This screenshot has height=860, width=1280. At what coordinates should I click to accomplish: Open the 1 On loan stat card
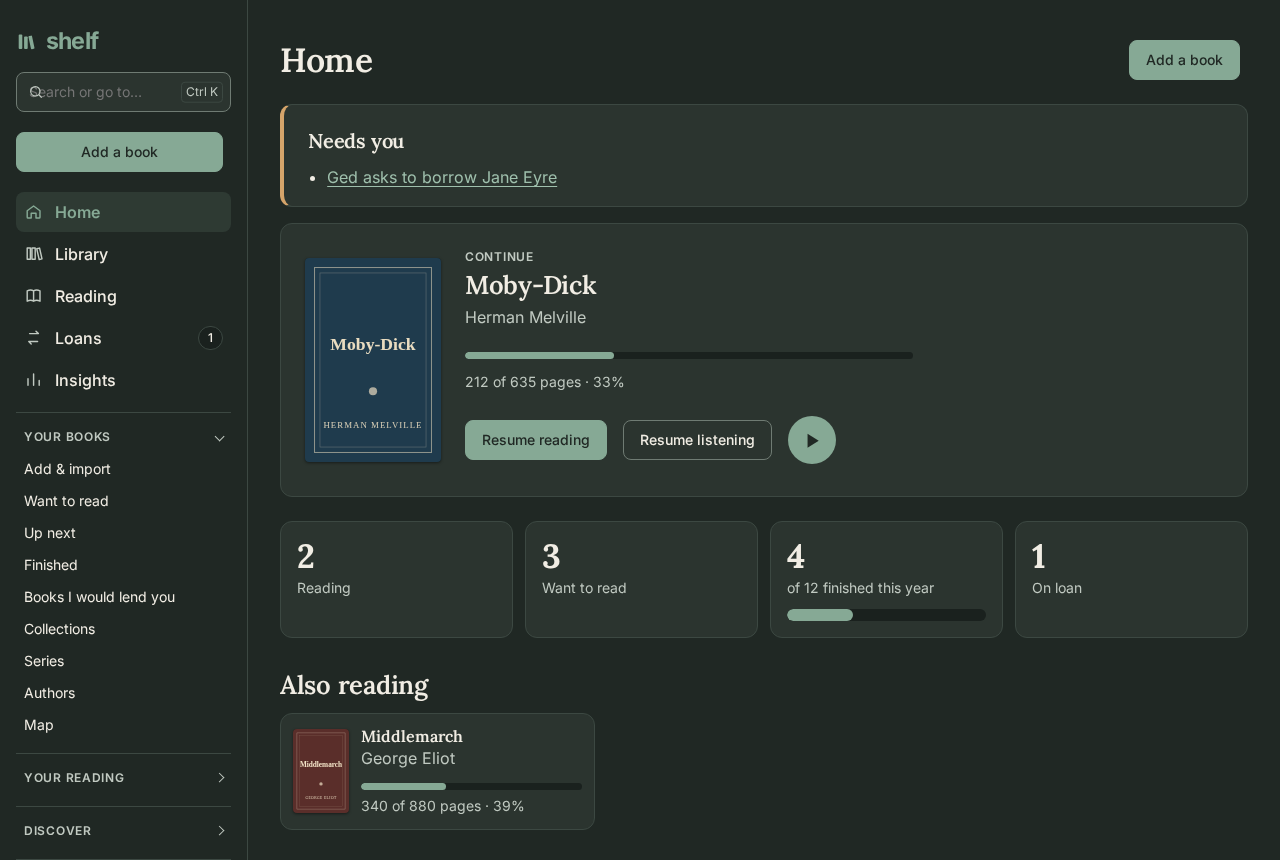tap(1131, 579)
